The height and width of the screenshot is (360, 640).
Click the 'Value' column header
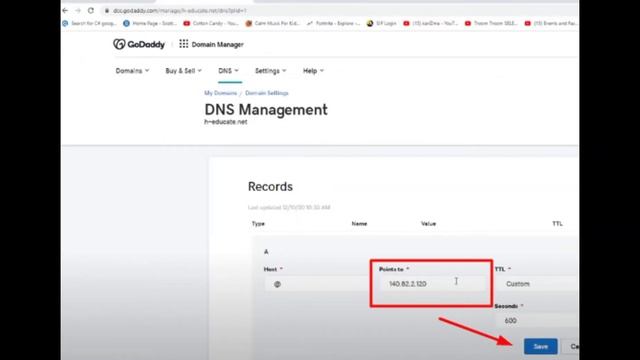428,224
